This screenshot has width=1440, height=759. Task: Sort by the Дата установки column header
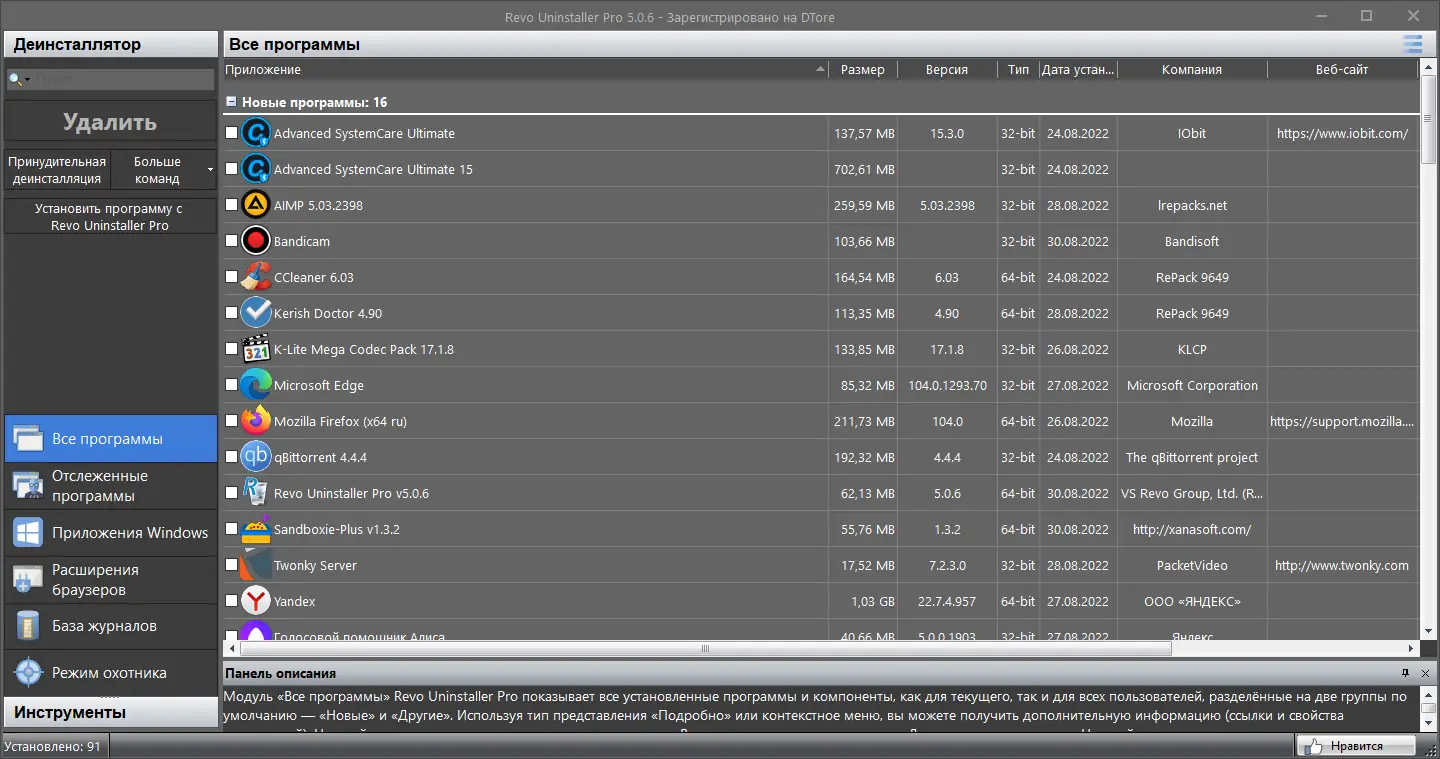(1078, 69)
